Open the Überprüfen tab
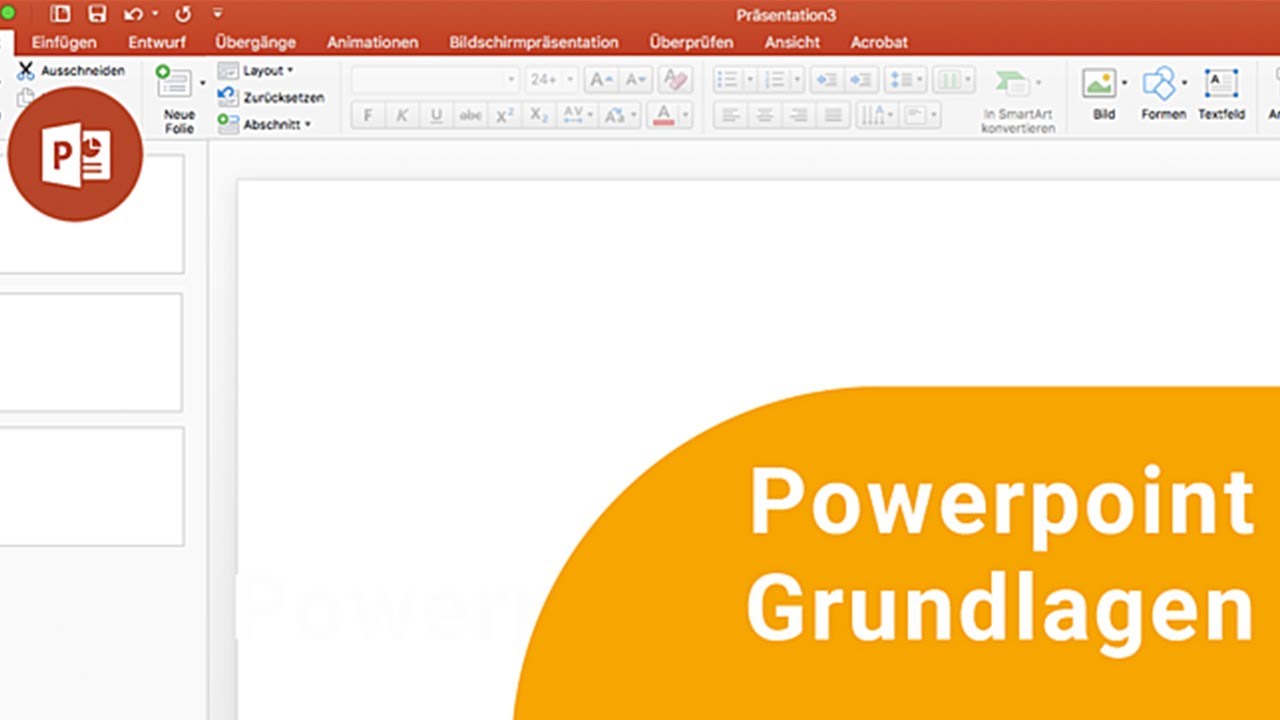Image resolution: width=1280 pixels, height=720 pixels. pyautogui.click(x=691, y=42)
